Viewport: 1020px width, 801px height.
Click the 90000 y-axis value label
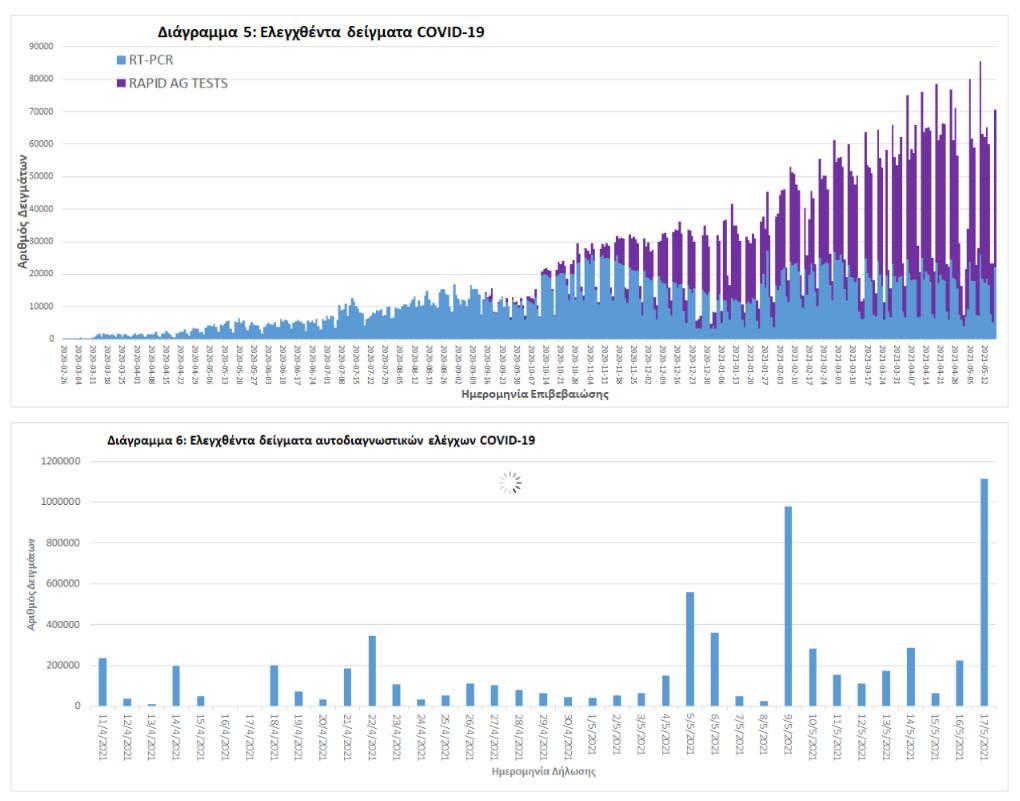pyautogui.click(x=41, y=46)
